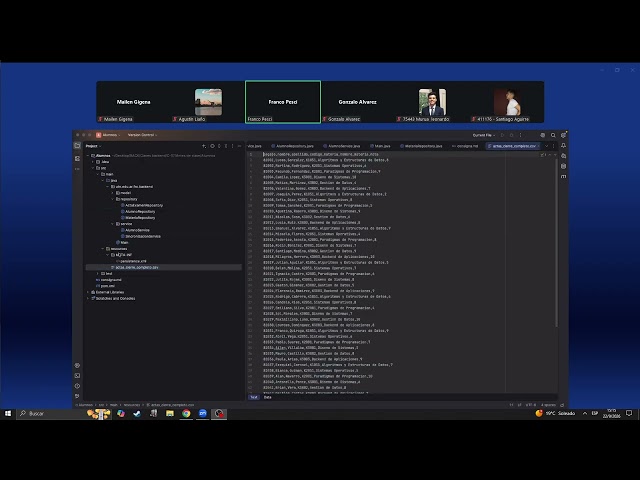Open more run actions kebab menu
Screen dimensions: 640x480
pos(520,135)
